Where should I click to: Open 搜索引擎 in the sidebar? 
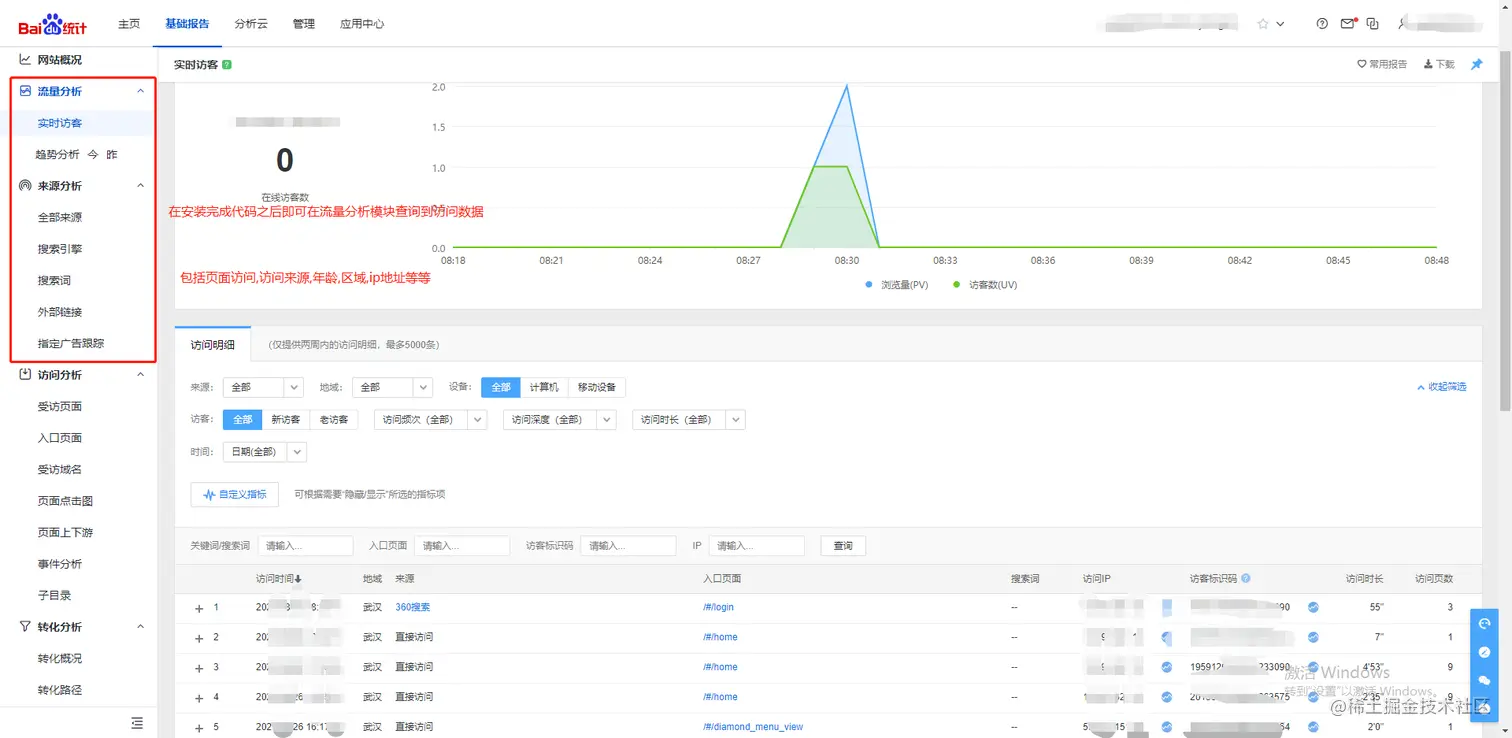(60, 249)
